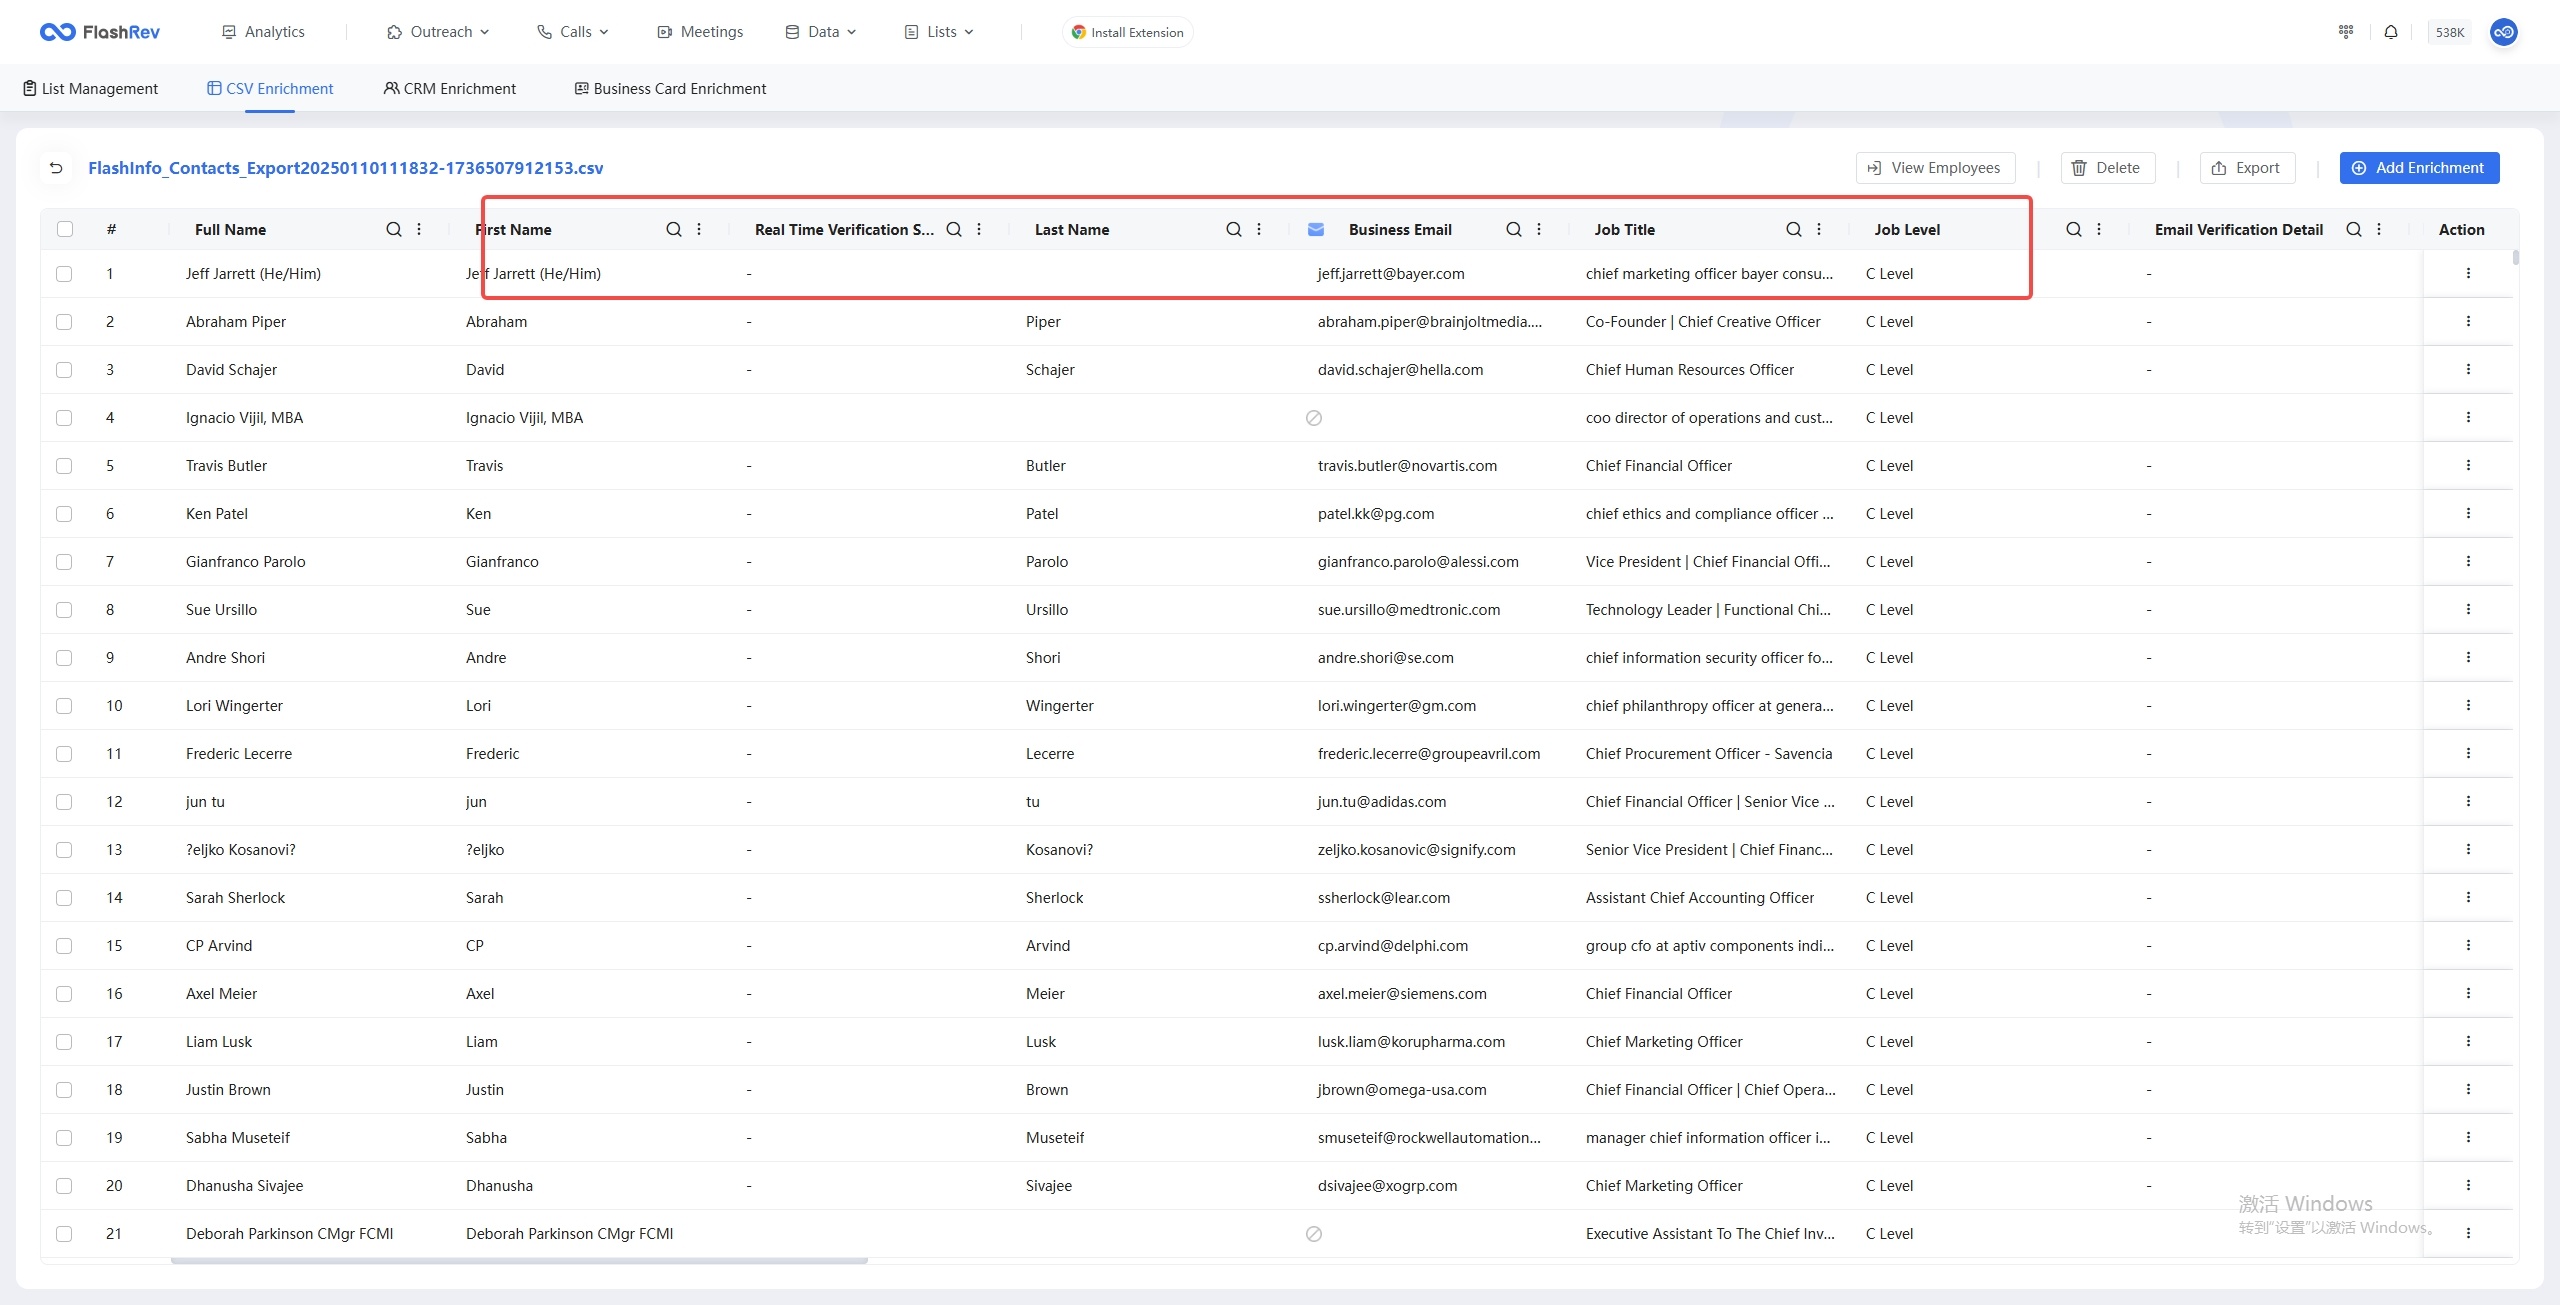Click jeff.jarrett@bayer.com email cell
Viewport: 2560px width, 1305px height.
(1391, 273)
